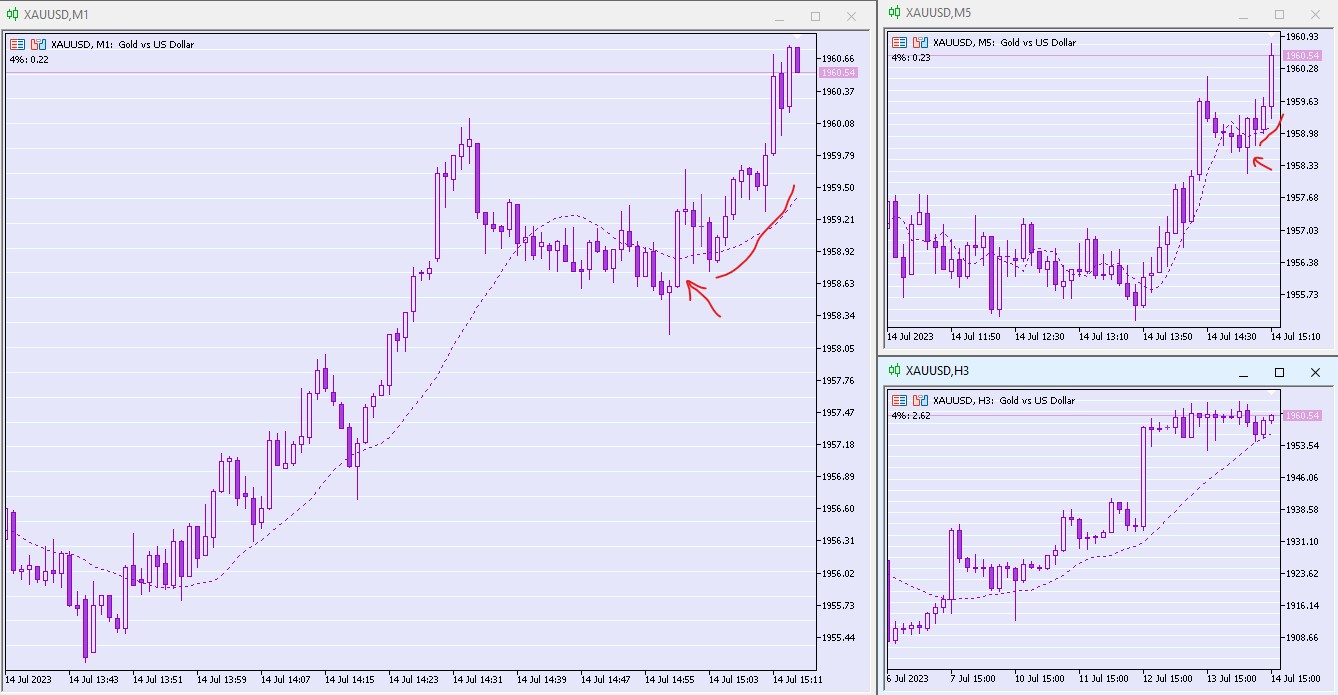Screen dimensions: 1338x695
Task: Click price scale value 1960.66 on M1 chart
Action: click(x=838, y=59)
